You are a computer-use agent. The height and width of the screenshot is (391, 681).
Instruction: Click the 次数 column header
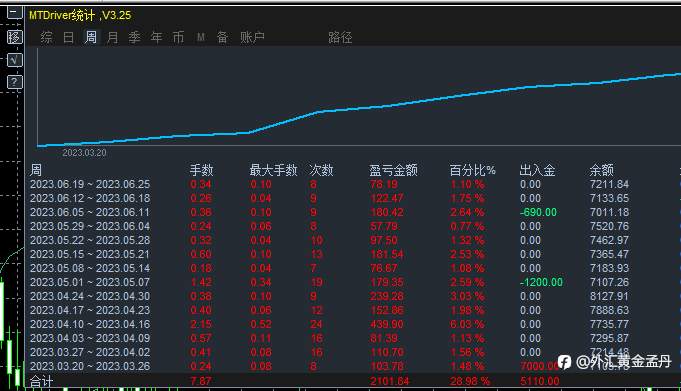point(321,170)
